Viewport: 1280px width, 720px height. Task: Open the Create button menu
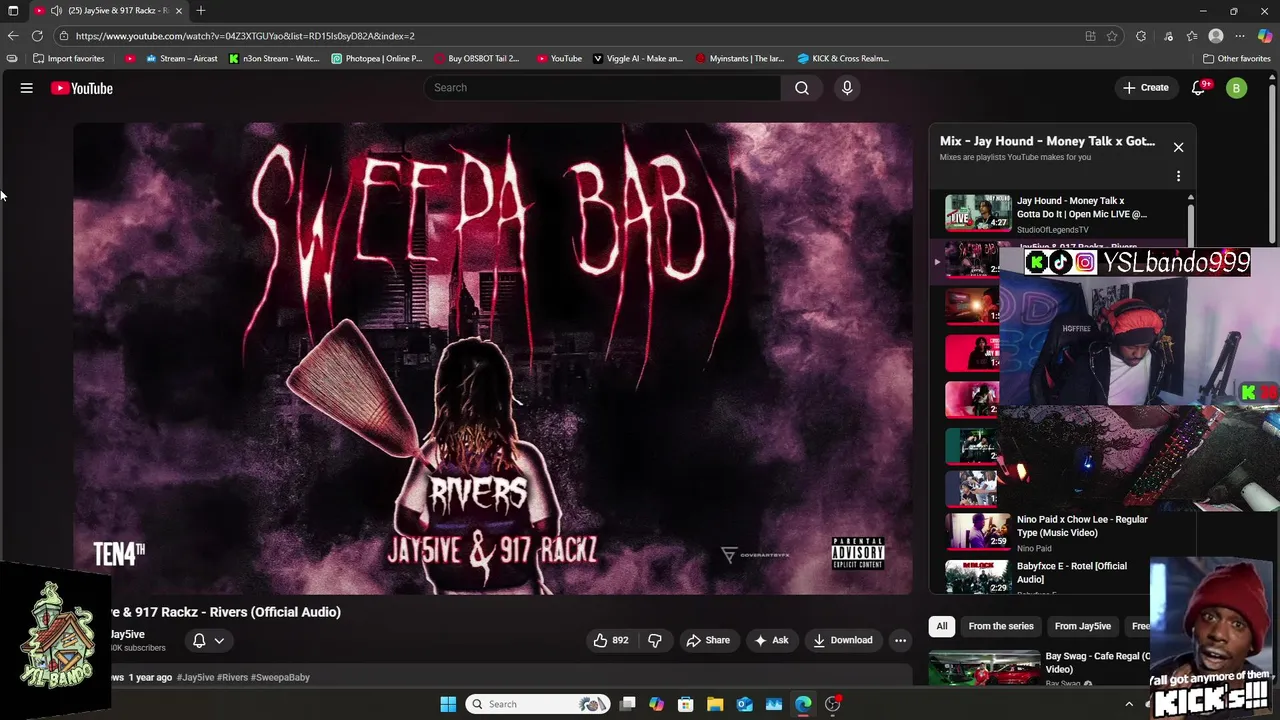(x=1145, y=88)
